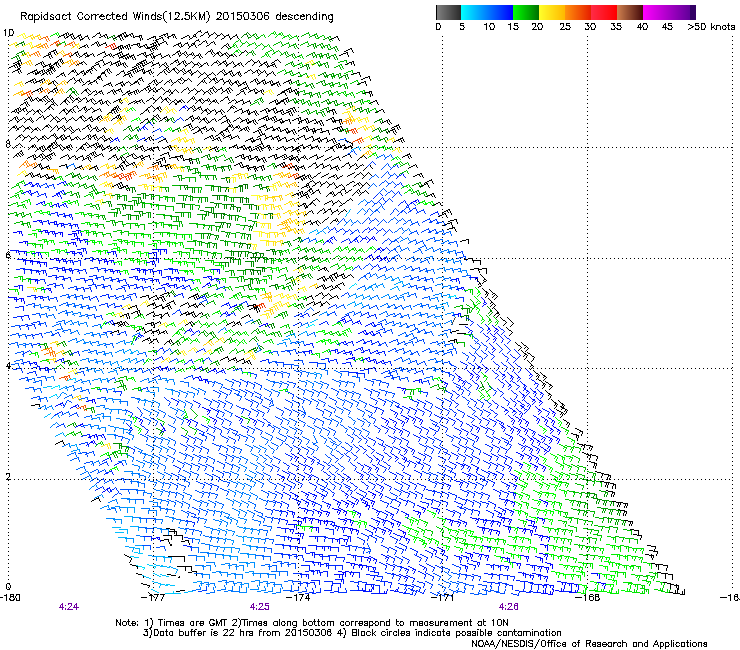Viewport: 740px width, 650px height.
Task: Click the latitude '4' axis label
Action: point(8,366)
